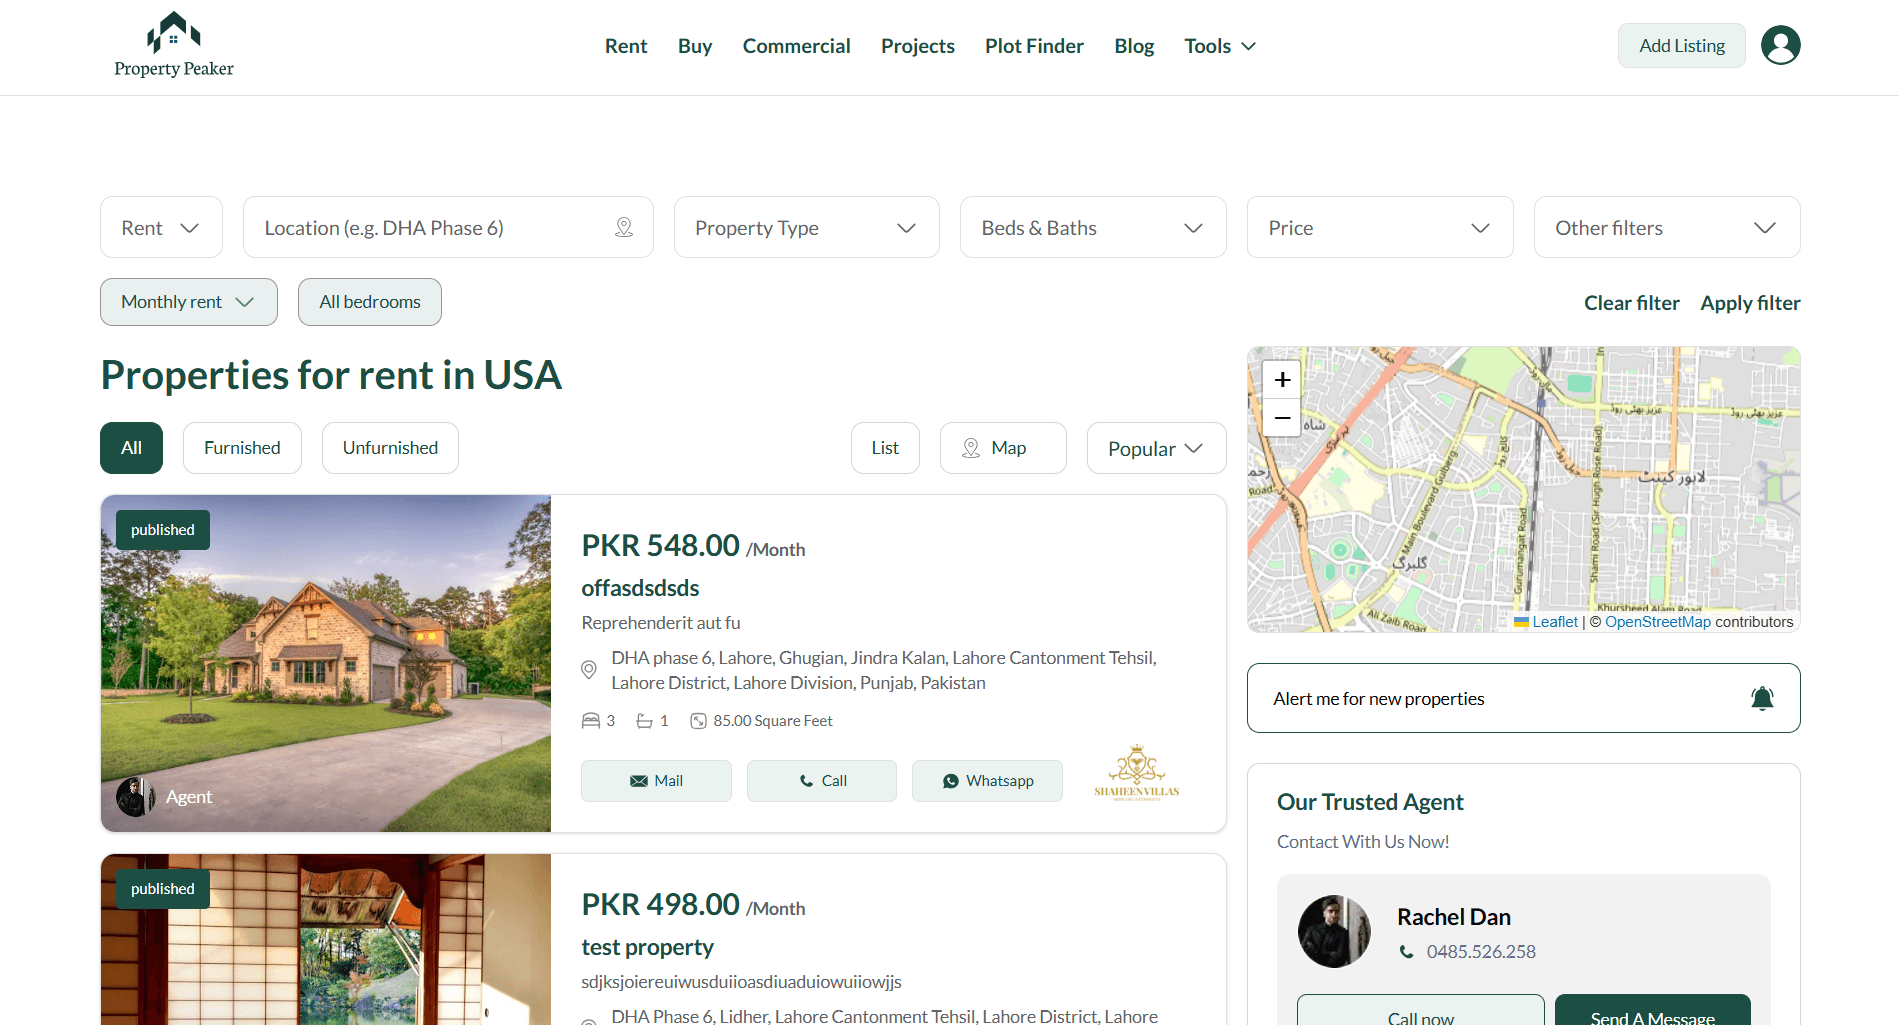Click the PKR 498.00 price

point(660,905)
